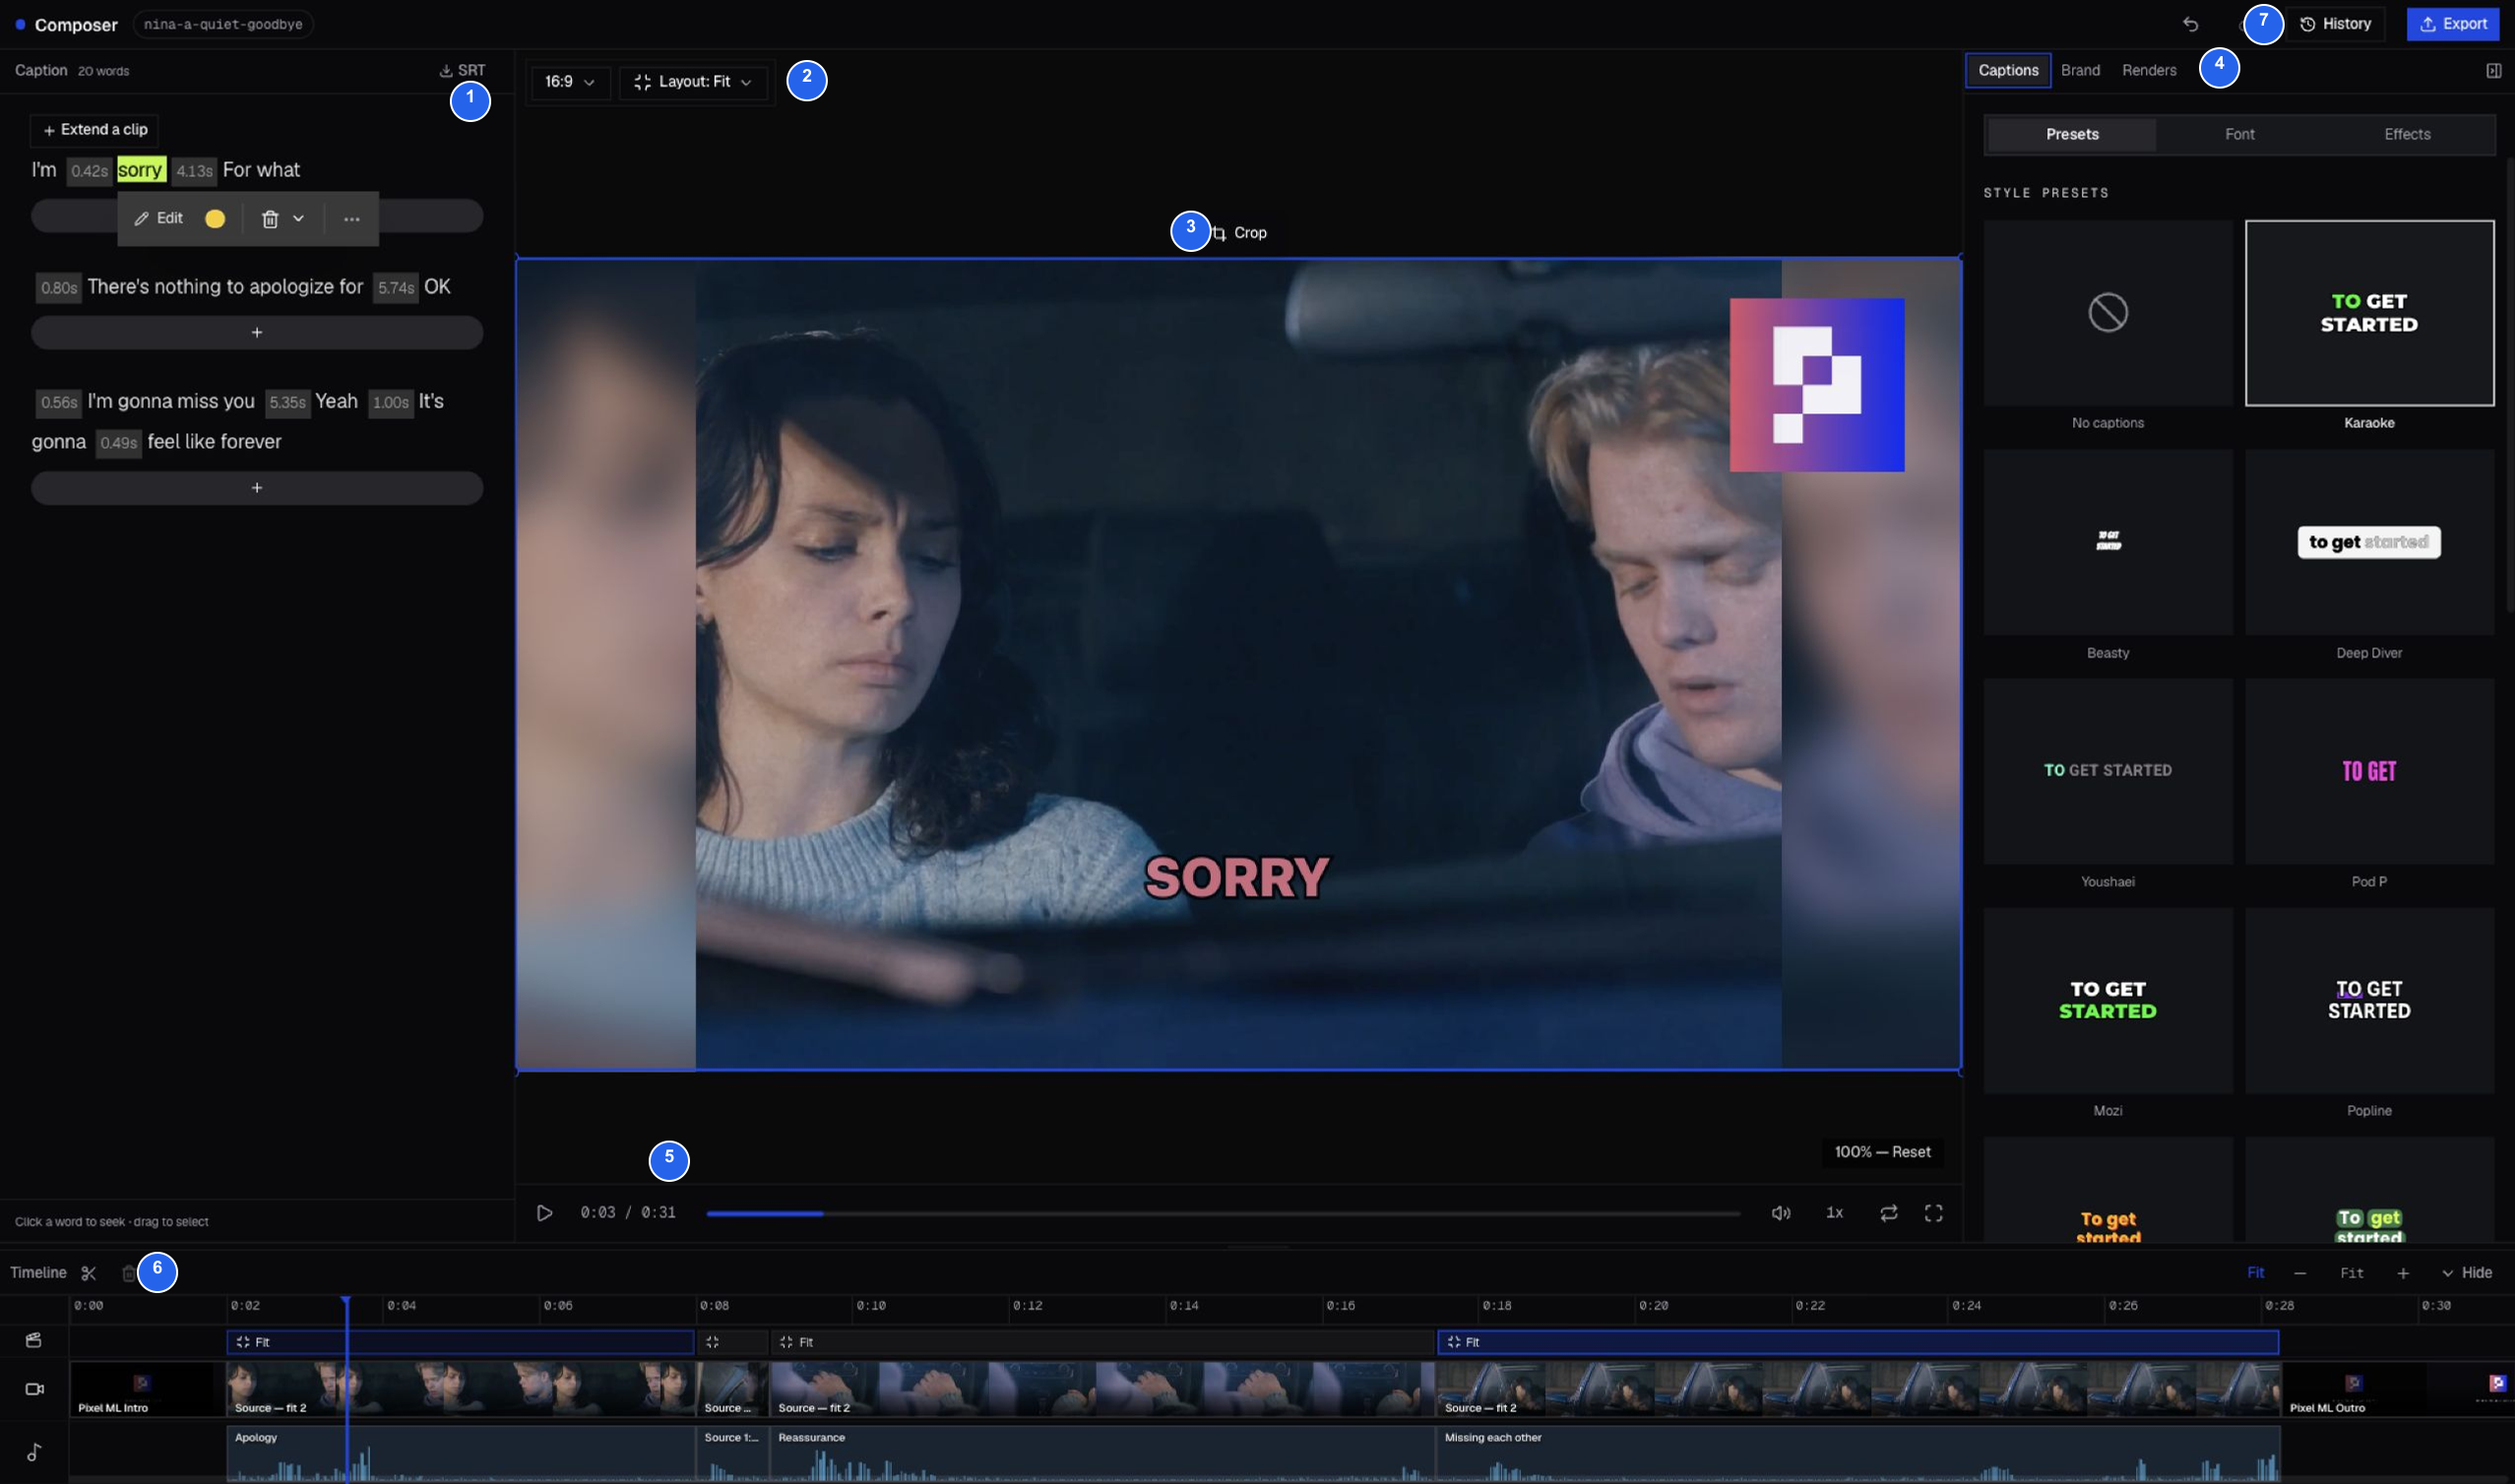The height and width of the screenshot is (1484, 2515).
Task: Pick the yellow highlight color dot
Action: click(x=215, y=219)
